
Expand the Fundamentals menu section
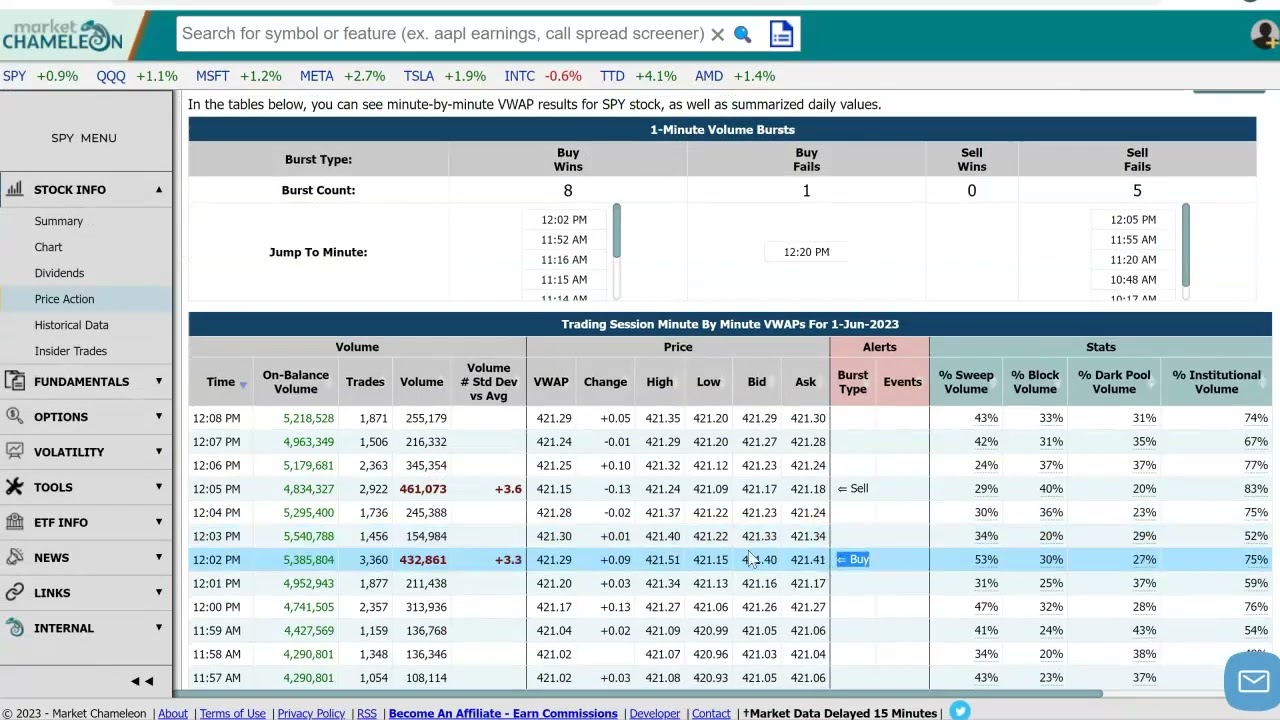pyautogui.click(x=158, y=381)
